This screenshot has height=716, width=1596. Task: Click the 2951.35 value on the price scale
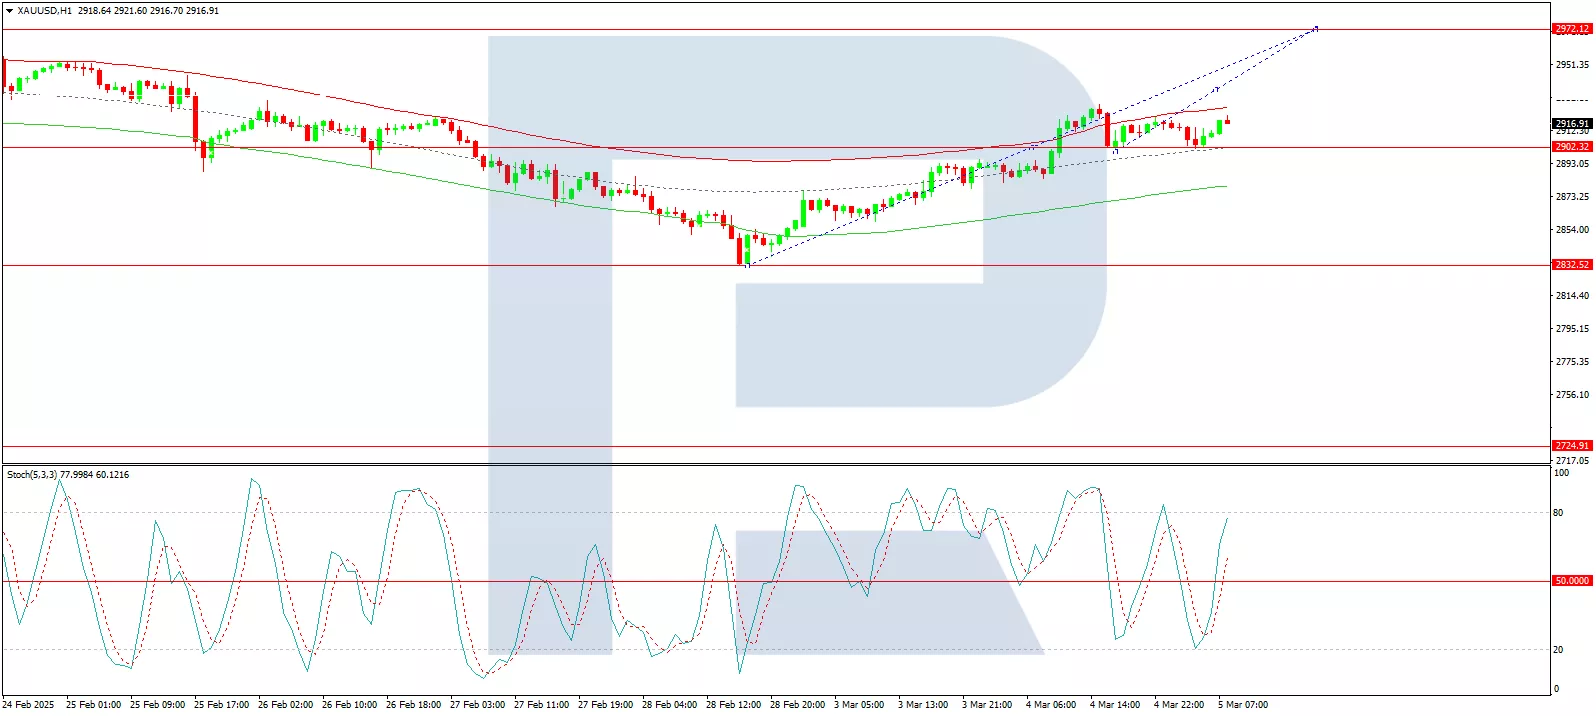pos(1571,65)
